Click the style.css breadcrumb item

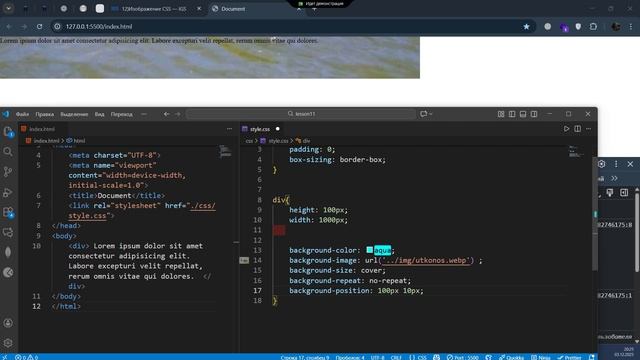tap(274, 141)
